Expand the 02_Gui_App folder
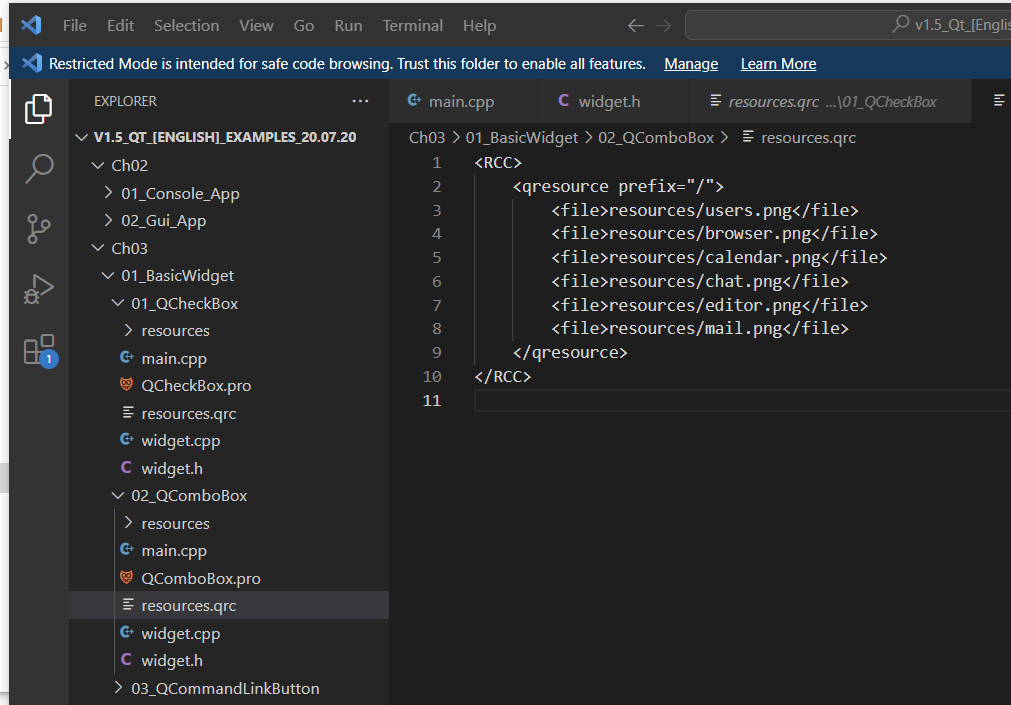This screenshot has height=705, width=1011. coord(108,221)
